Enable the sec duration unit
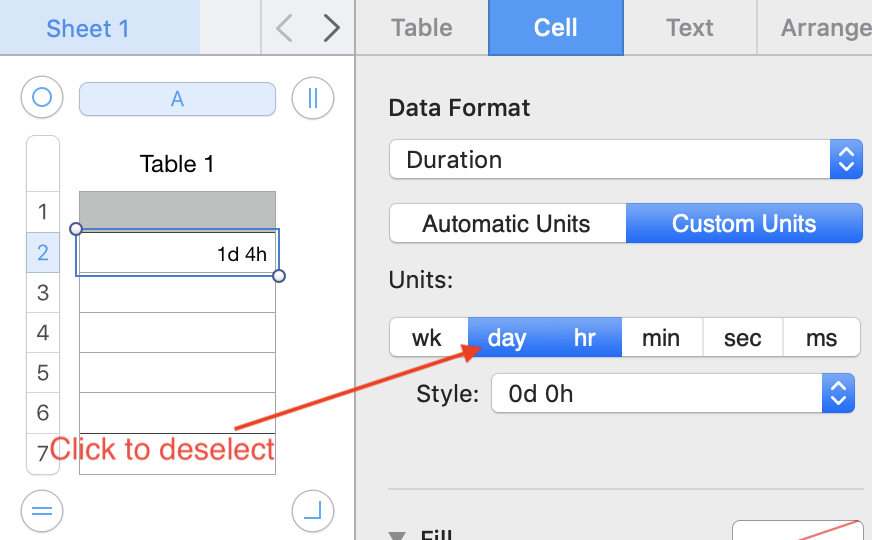Viewport: 872px width, 540px height. 742,338
